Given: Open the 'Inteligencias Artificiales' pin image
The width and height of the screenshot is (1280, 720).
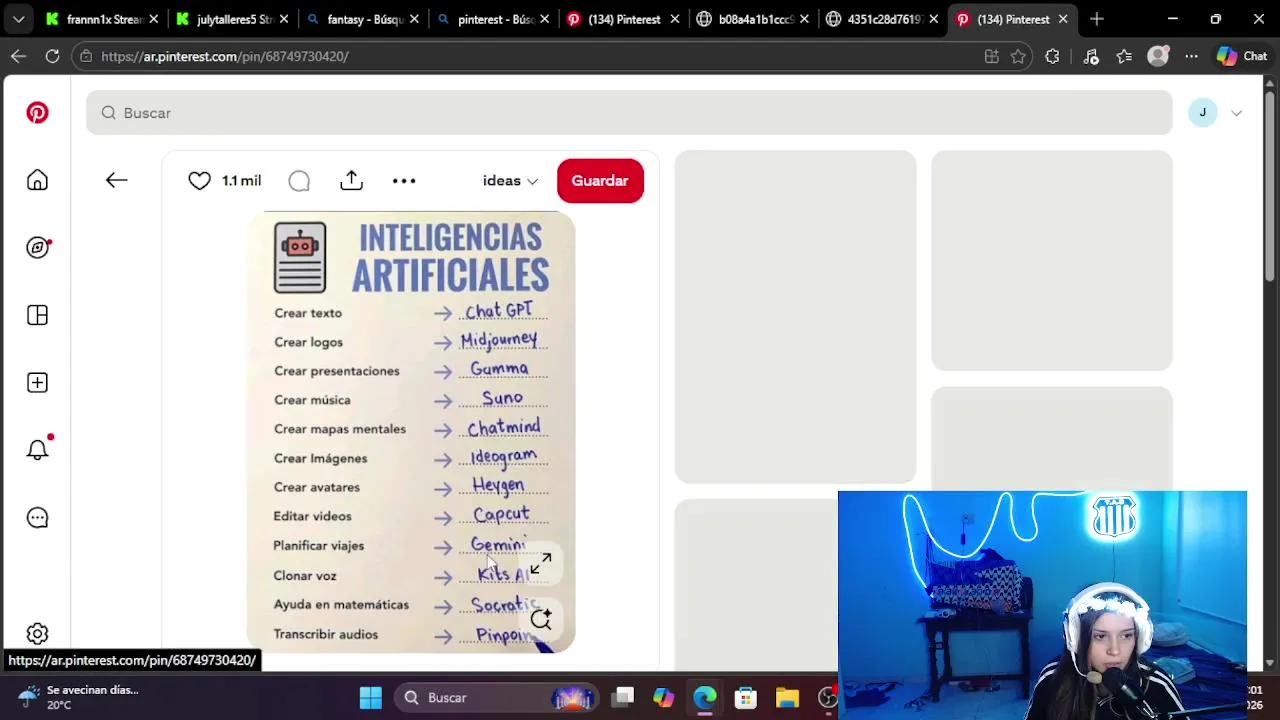Looking at the screenshot, I should point(411,432).
